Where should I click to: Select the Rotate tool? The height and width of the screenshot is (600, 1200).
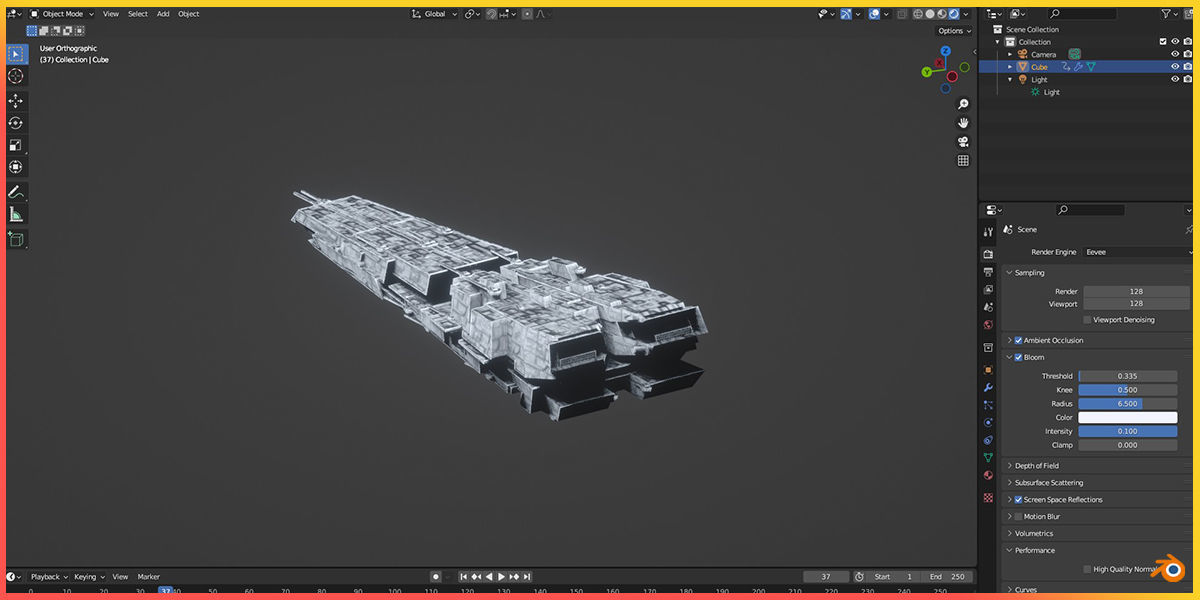[x=16, y=123]
